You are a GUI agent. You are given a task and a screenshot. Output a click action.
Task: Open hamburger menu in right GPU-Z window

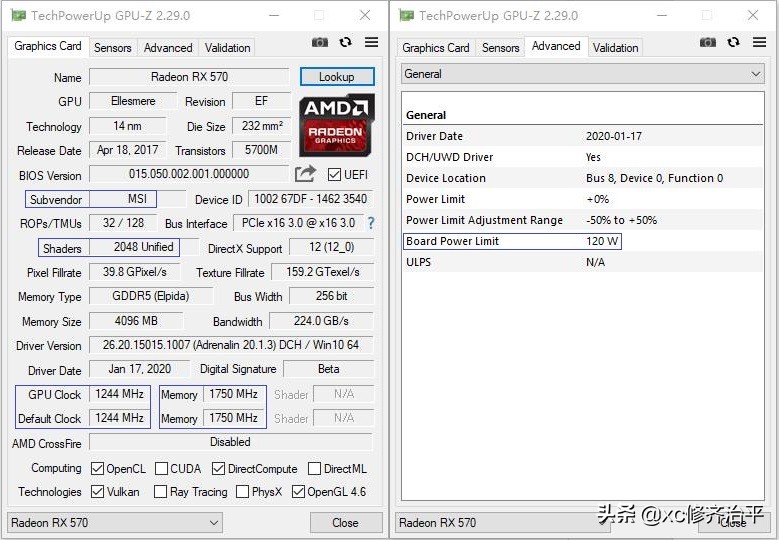pyautogui.click(x=760, y=42)
